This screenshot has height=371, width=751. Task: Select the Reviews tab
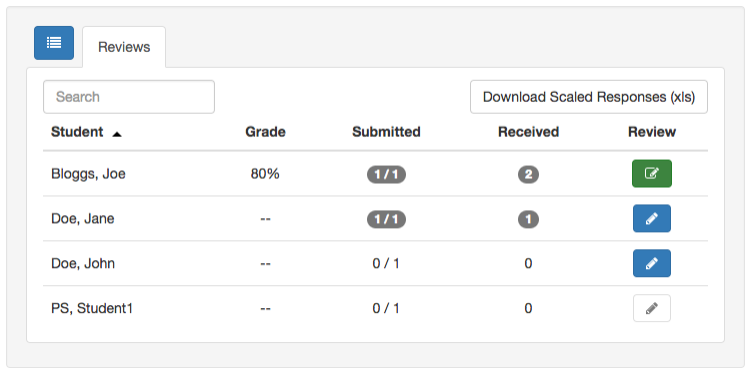point(124,47)
